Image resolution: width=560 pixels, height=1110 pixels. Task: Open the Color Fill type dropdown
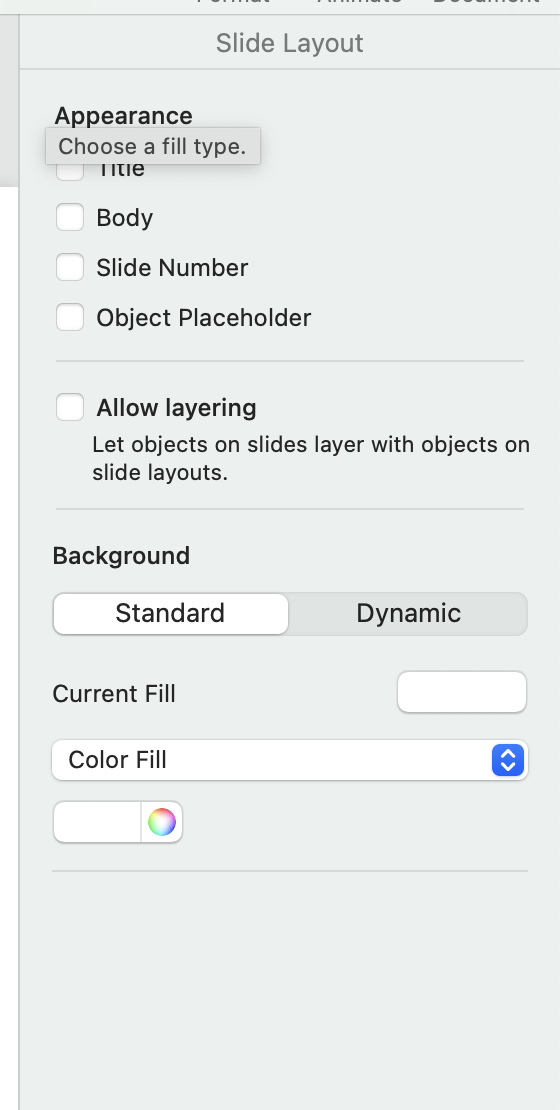[x=290, y=760]
